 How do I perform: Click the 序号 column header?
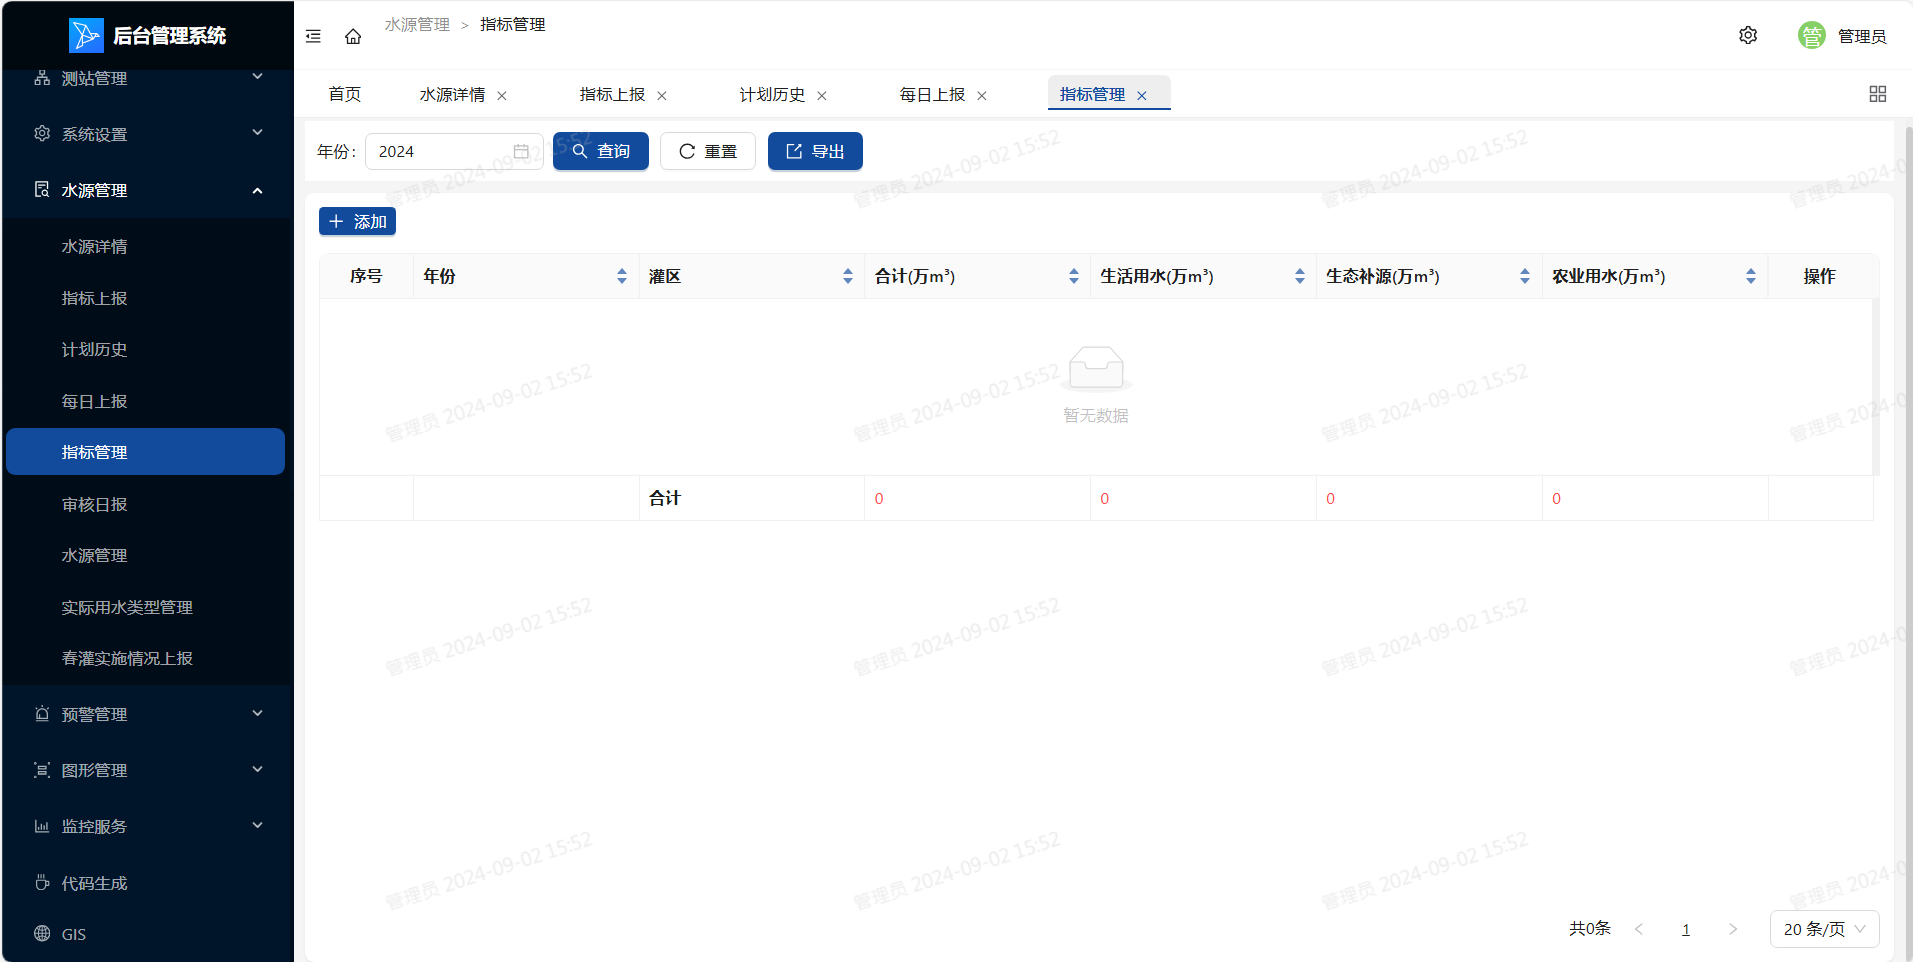click(x=366, y=276)
